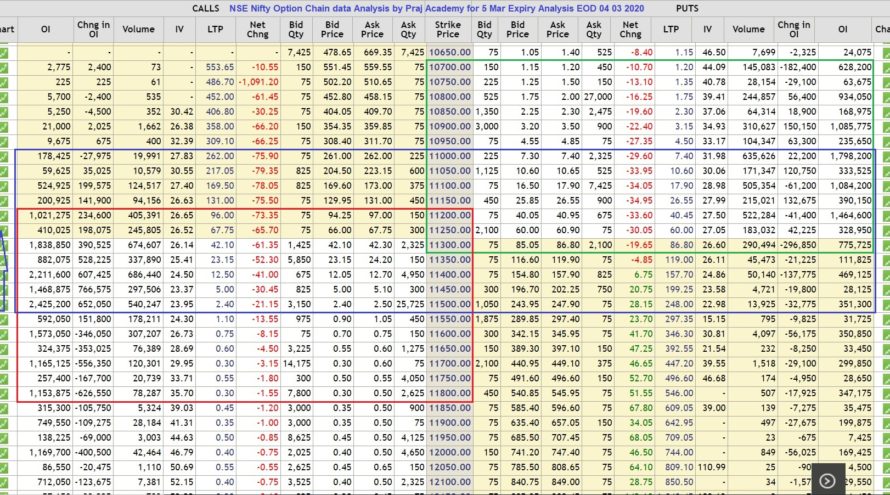Open the 11150.00 strike price link
890x495 pixels.
point(450,200)
